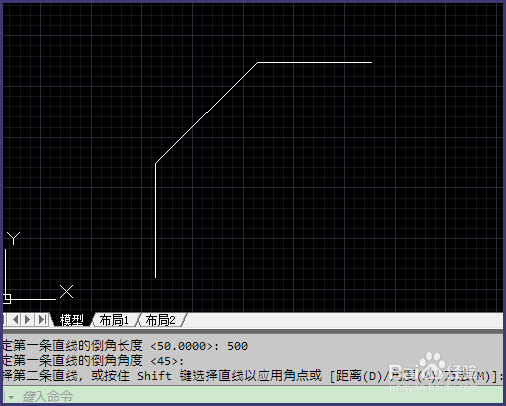Click the UCS origin square icon
The height and width of the screenshot is (406, 506).
[x=7, y=299]
